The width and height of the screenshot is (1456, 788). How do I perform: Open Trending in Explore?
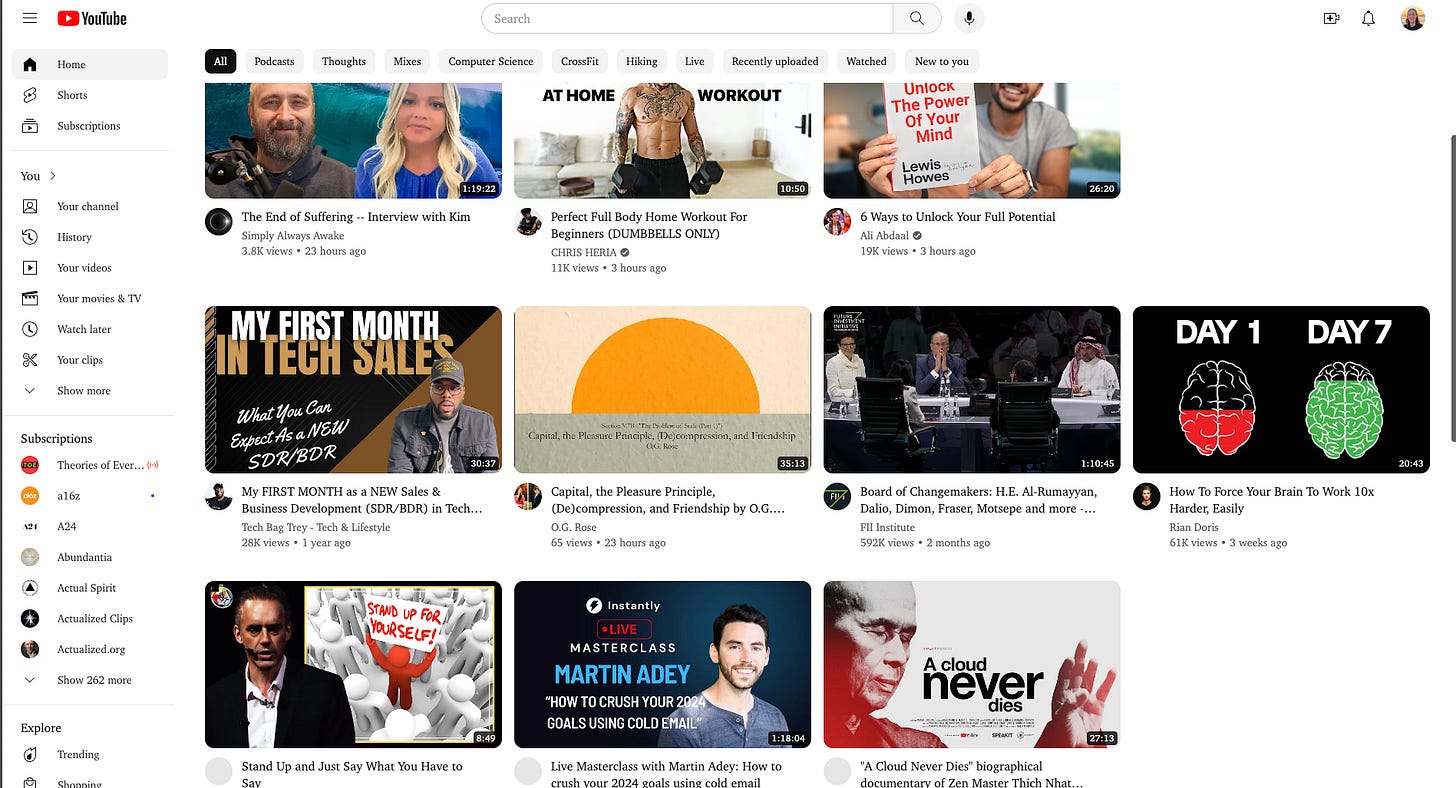89,754
